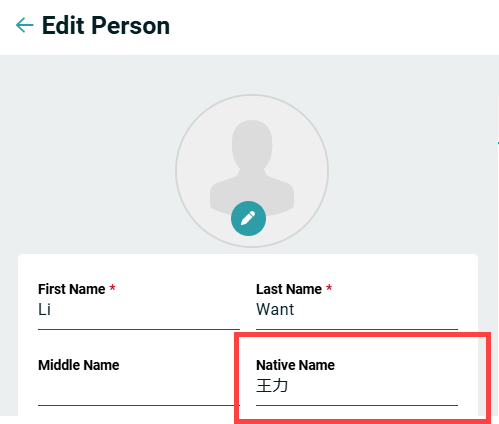Click the pencil edit photo icon

point(248,218)
